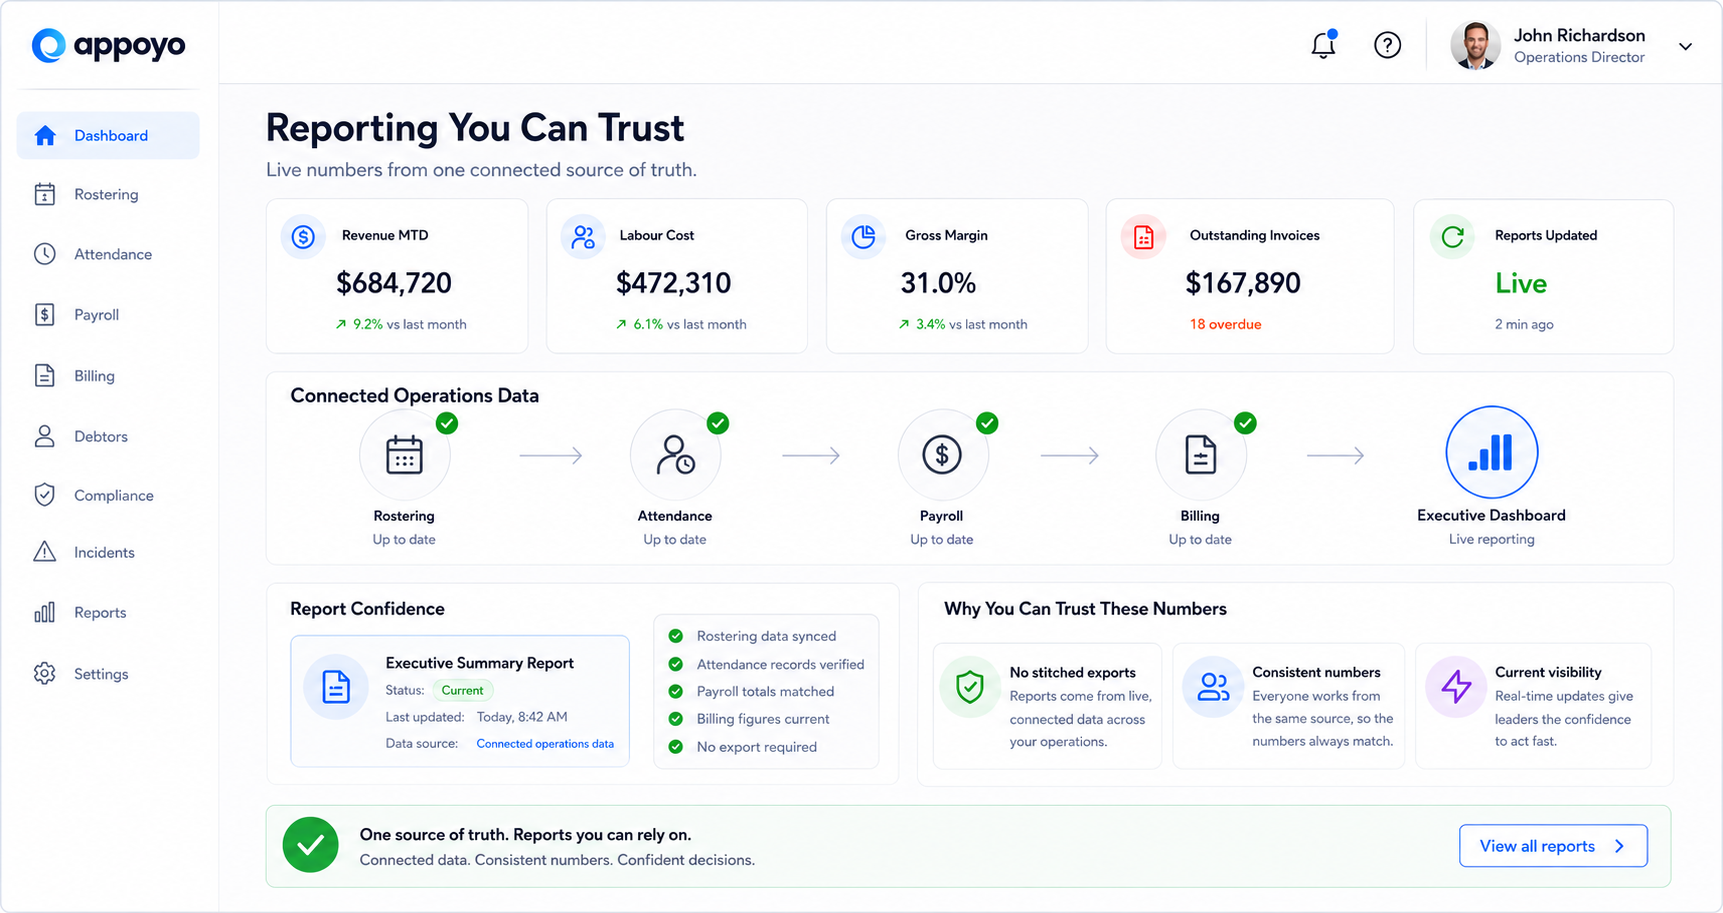Open the help question mark icon
1723x913 pixels.
coord(1387,45)
